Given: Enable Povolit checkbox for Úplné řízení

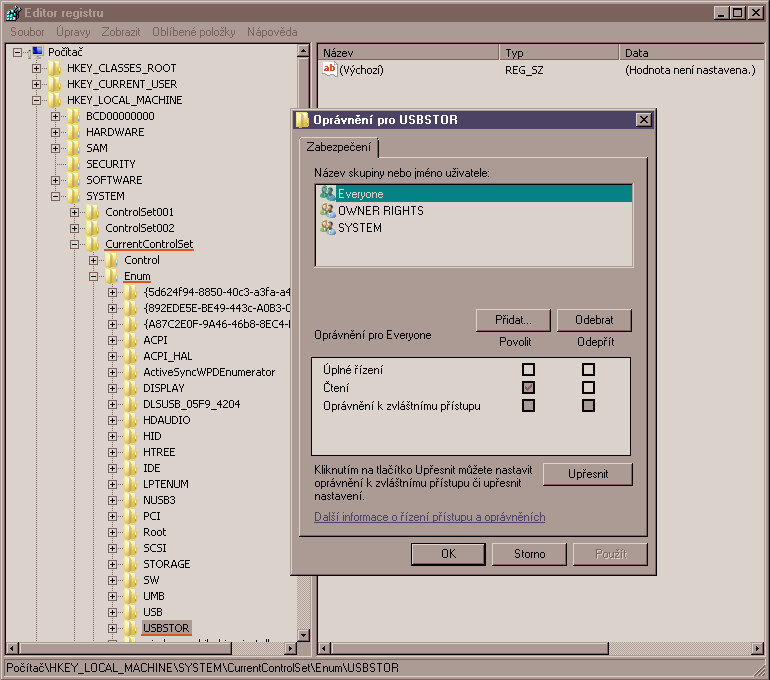Looking at the screenshot, I should [x=528, y=370].
